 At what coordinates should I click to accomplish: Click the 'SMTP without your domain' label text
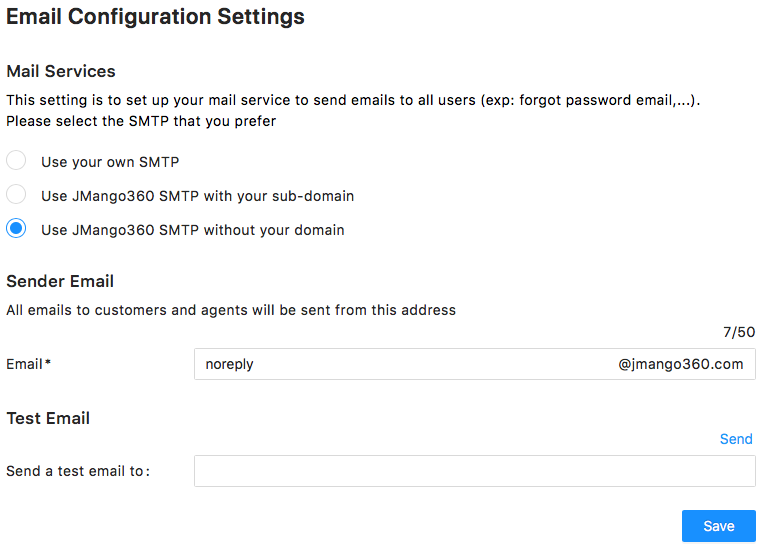[x=192, y=230]
